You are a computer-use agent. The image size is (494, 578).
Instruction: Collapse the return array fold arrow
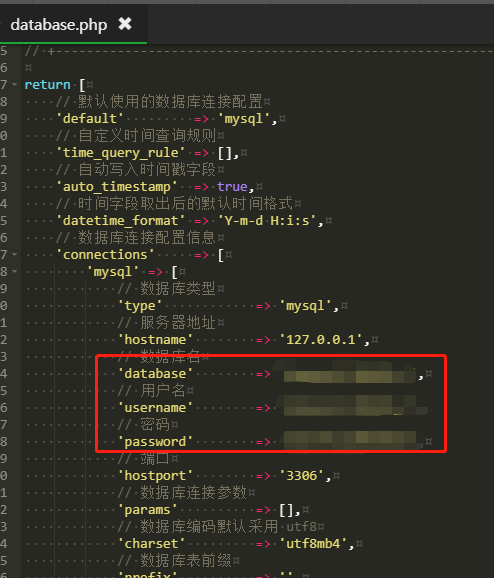pyautogui.click(x=14, y=85)
